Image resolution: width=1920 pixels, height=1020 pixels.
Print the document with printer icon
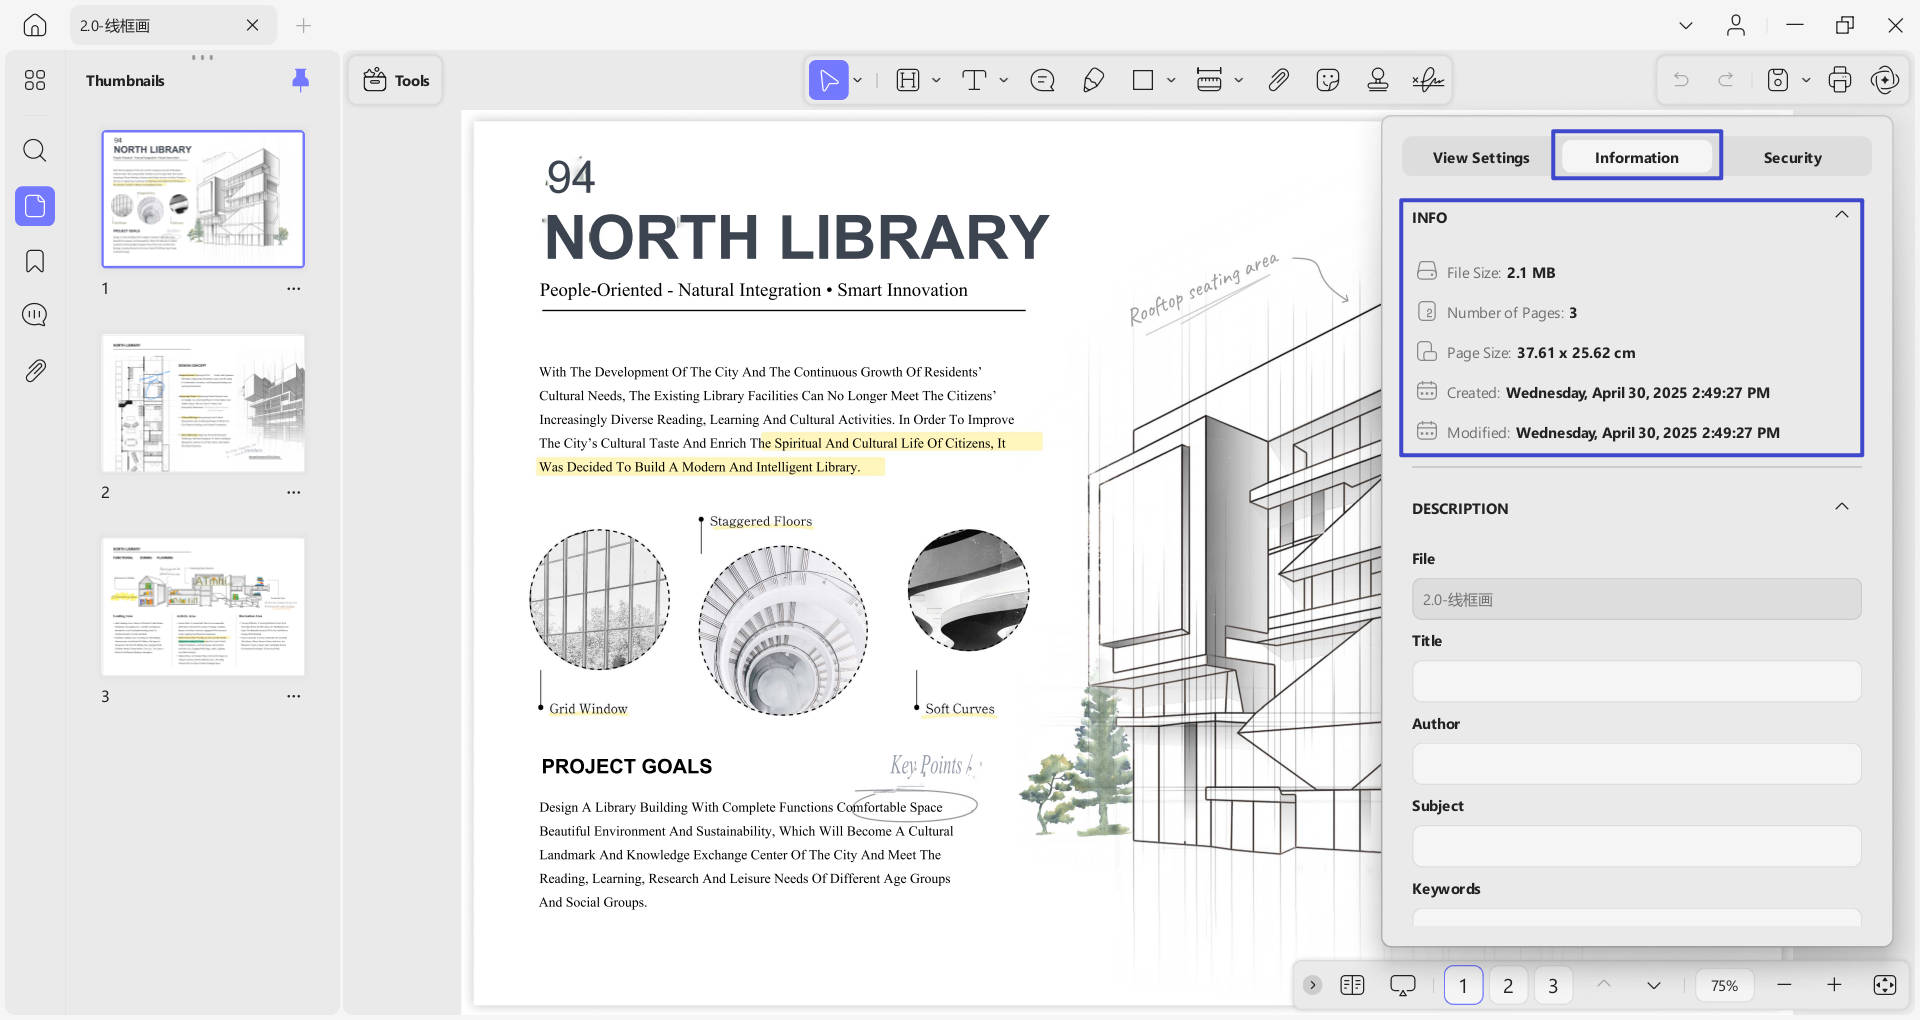point(1839,80)
